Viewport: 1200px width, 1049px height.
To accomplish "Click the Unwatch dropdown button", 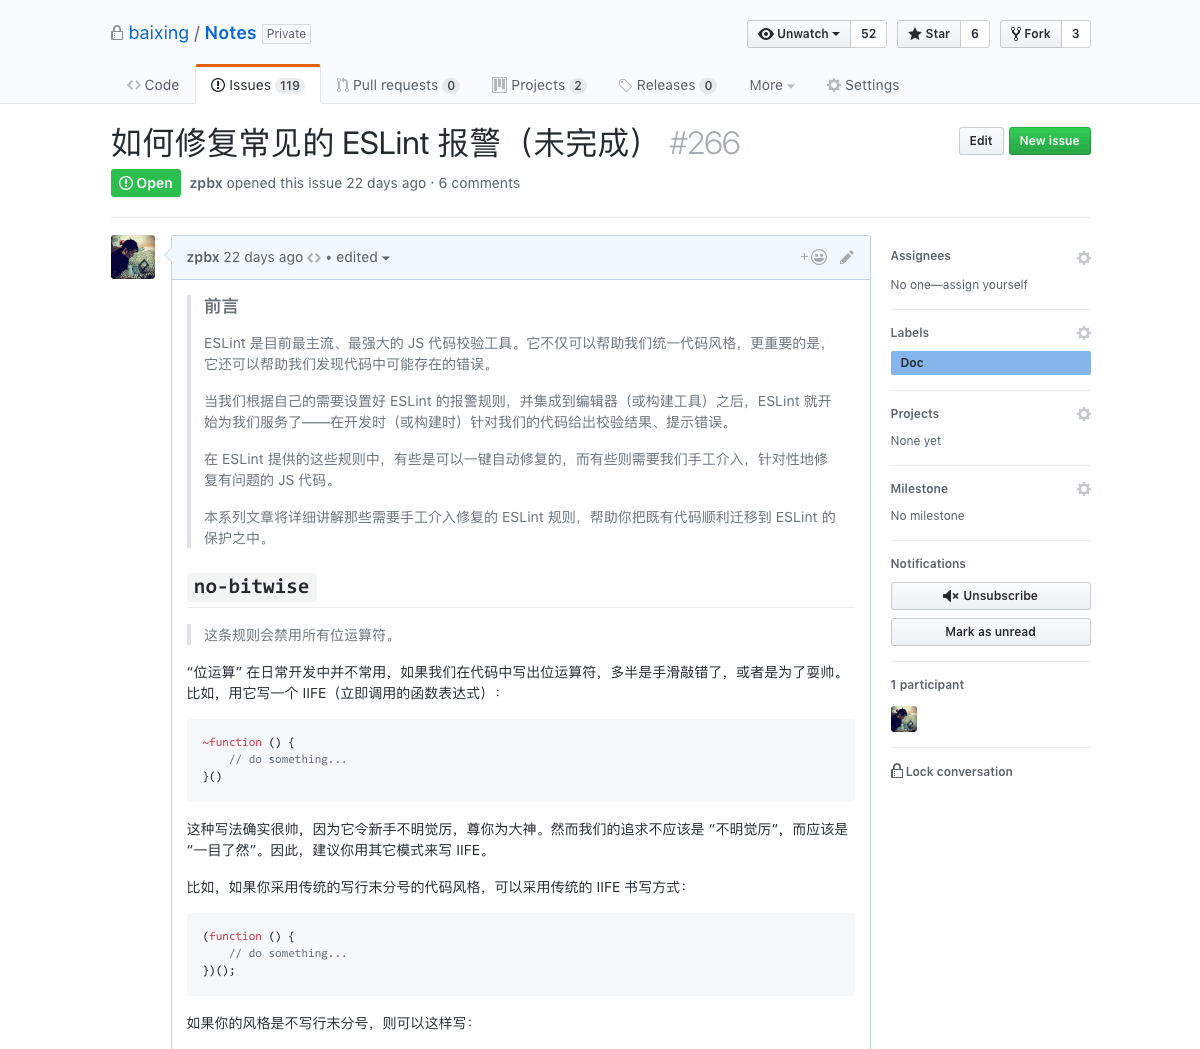I will click(799, 34).
